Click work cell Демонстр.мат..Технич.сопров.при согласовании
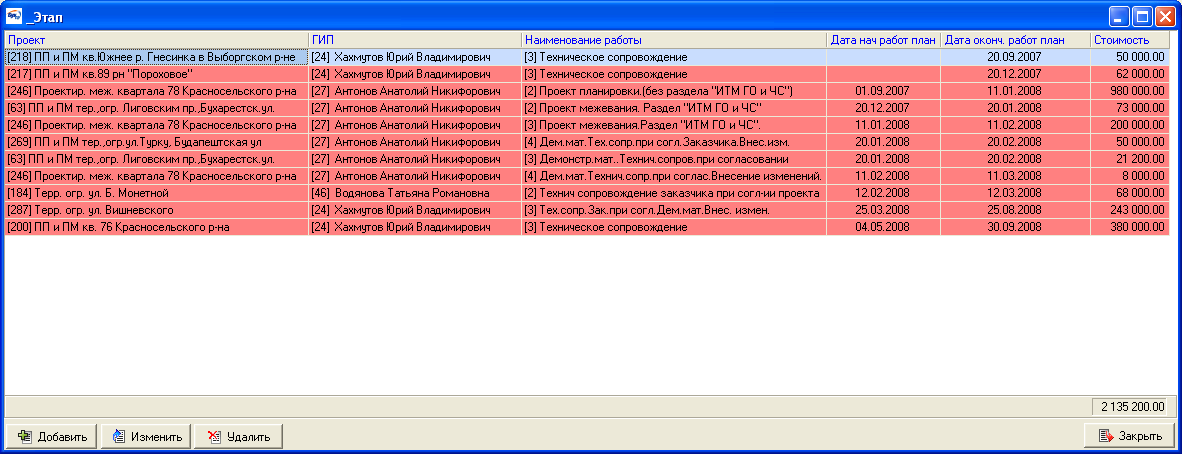The image size is (1182, 454). pyautogui.click(x=674, y=159)
